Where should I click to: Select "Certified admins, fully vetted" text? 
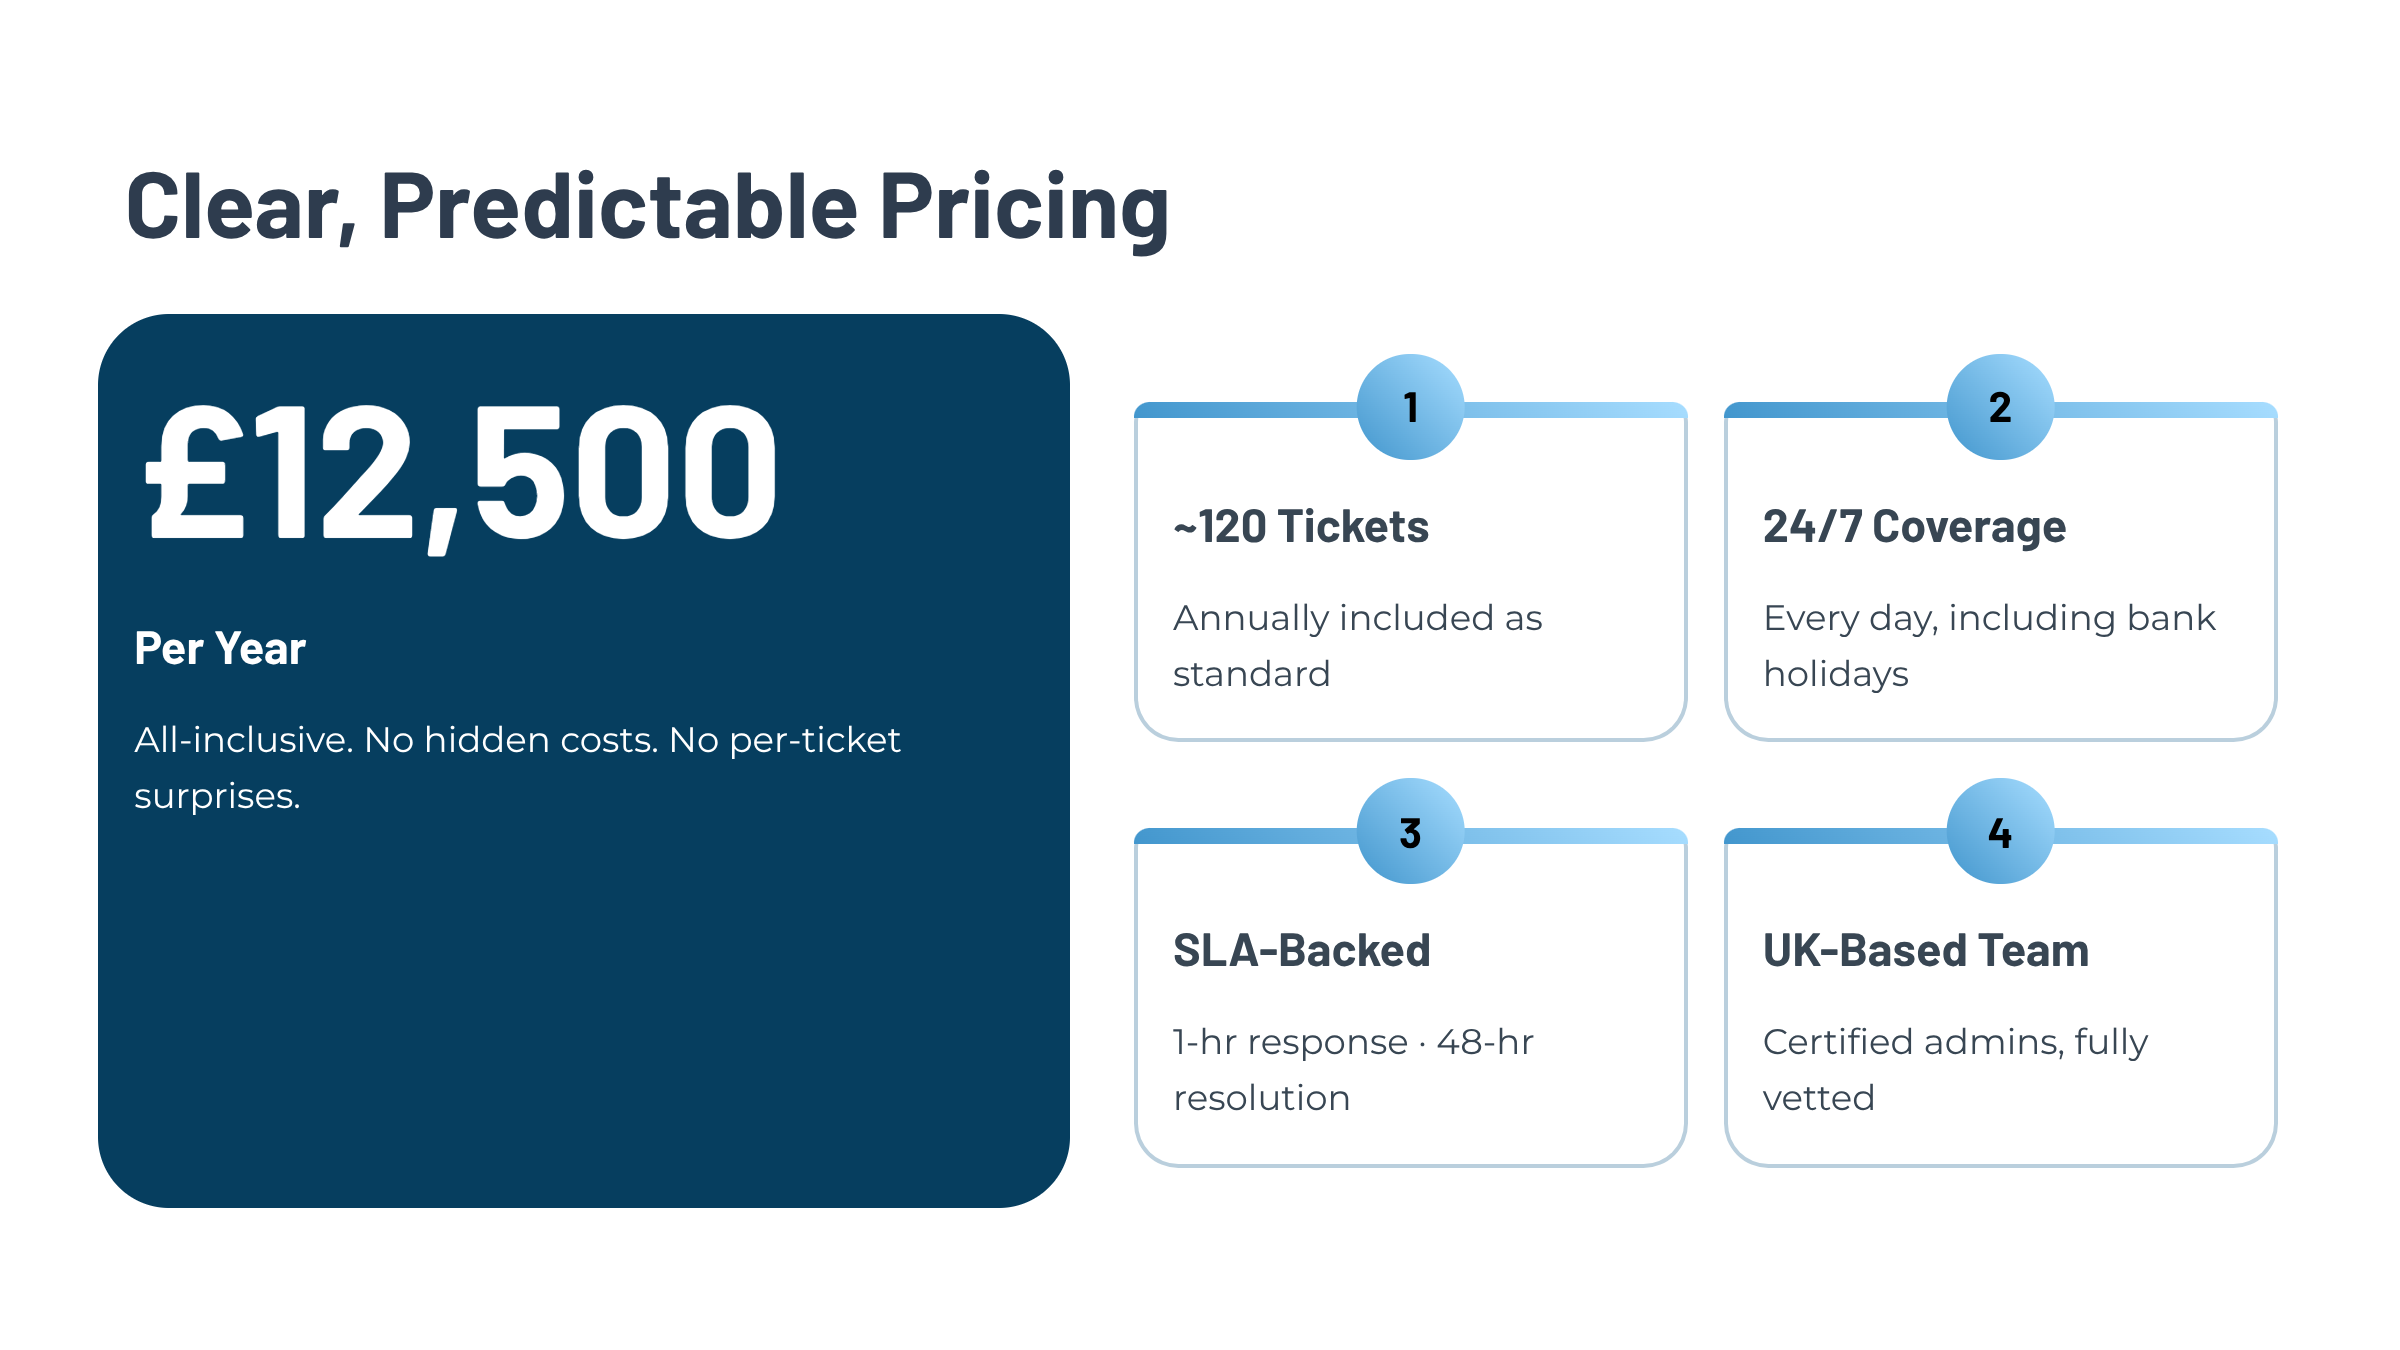(1955, 1070)
